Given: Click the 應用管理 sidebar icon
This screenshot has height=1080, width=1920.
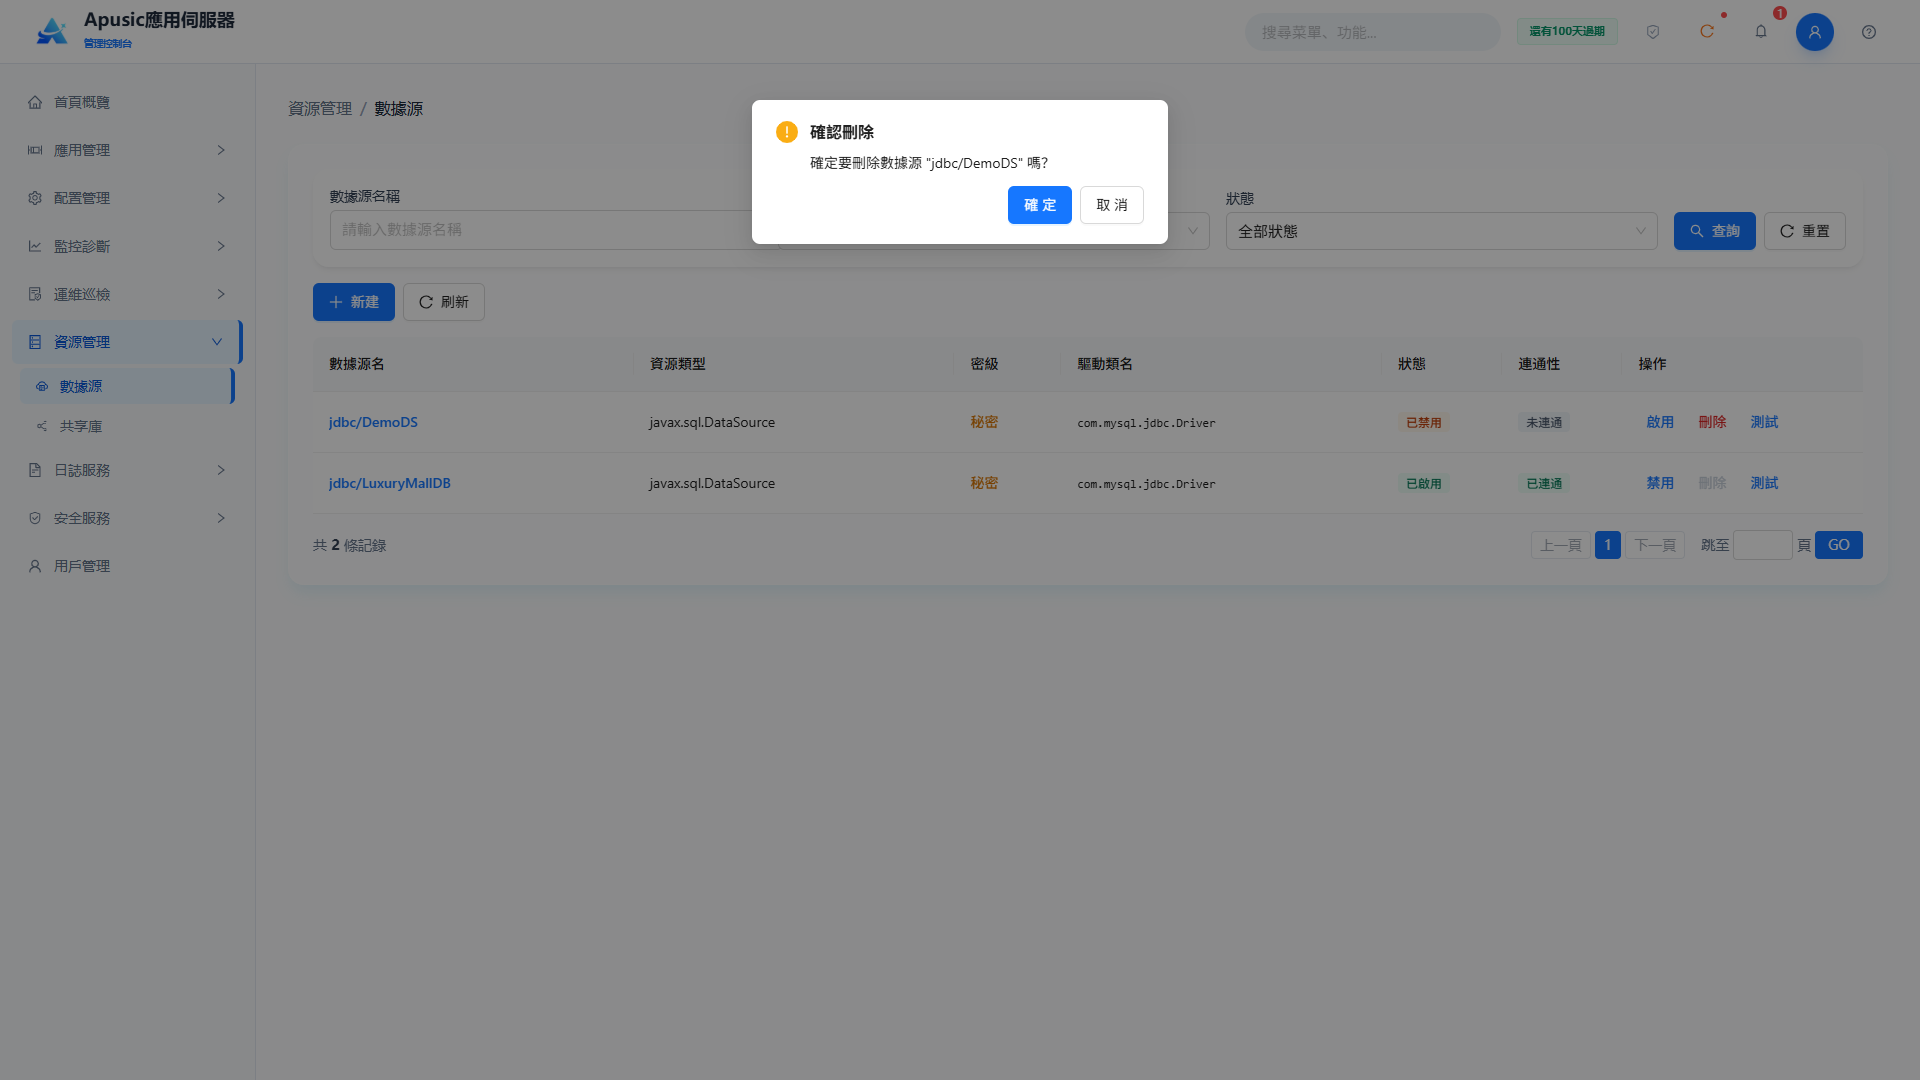Looking at the screenshot, I should coord(35,150).
